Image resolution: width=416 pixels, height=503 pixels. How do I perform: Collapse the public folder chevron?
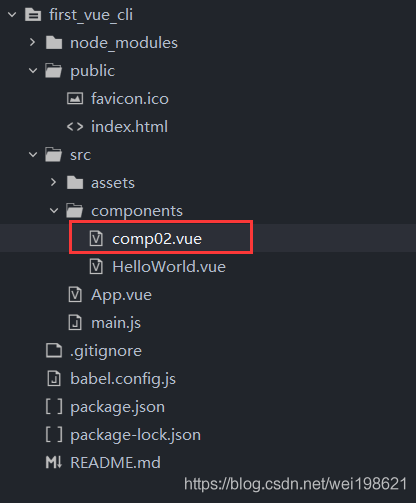tap(33, 71)
